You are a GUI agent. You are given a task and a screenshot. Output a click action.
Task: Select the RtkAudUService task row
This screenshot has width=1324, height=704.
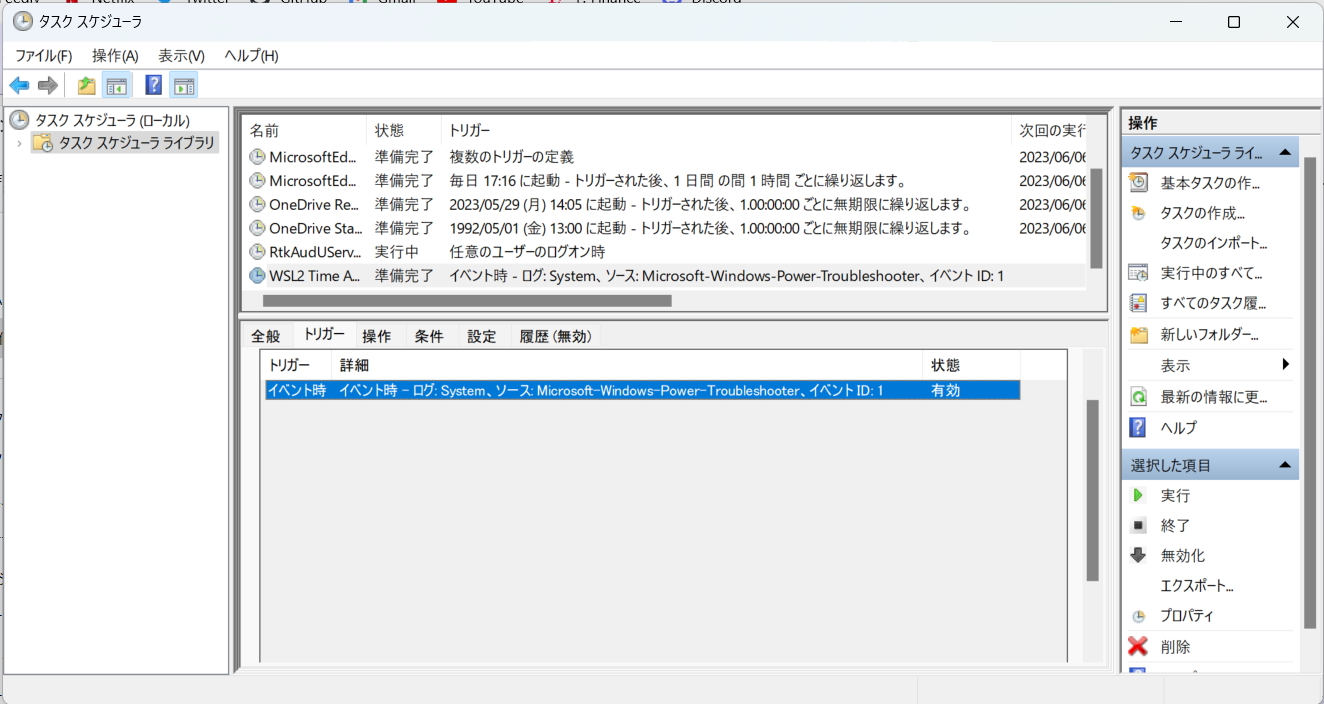pyautogui.click(x=315, y=252)
